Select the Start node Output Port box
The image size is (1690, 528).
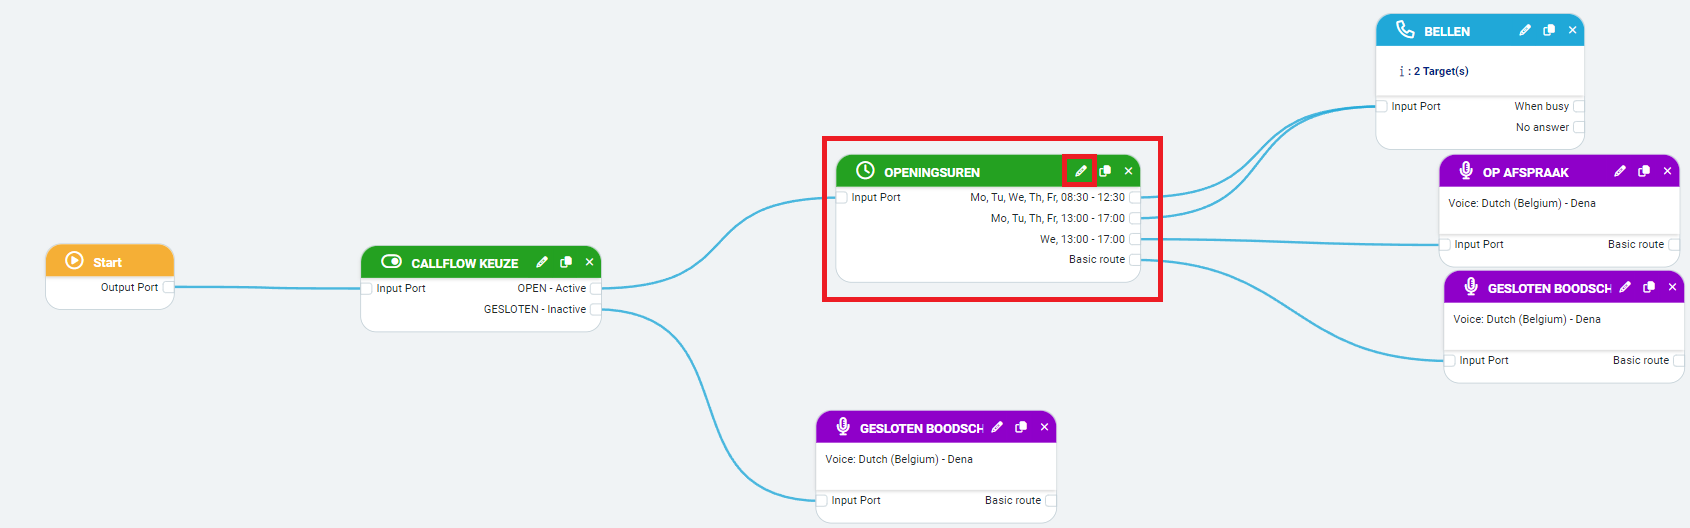[x=168, y=287]
